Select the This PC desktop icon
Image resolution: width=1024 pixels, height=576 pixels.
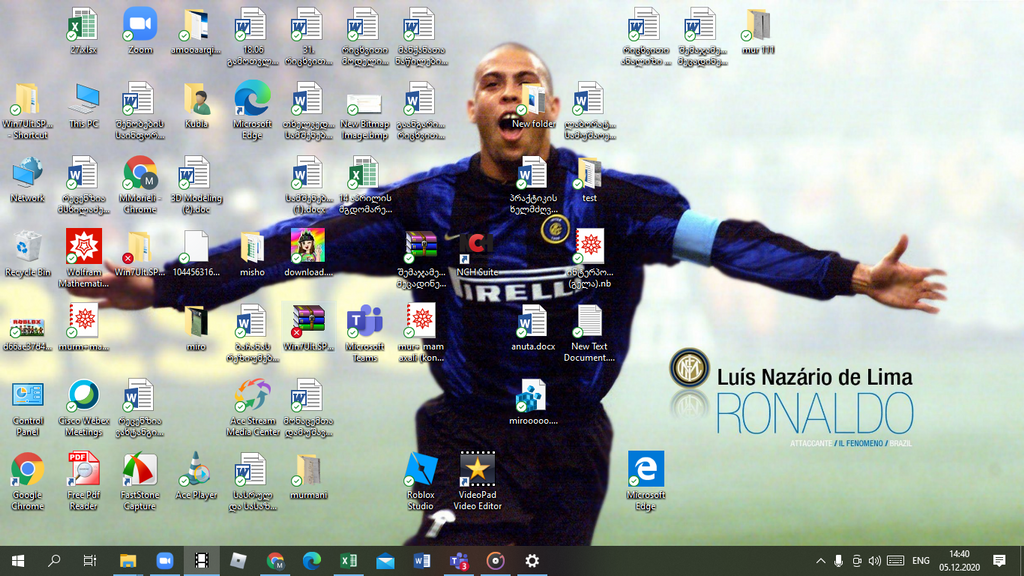[84, 105]
